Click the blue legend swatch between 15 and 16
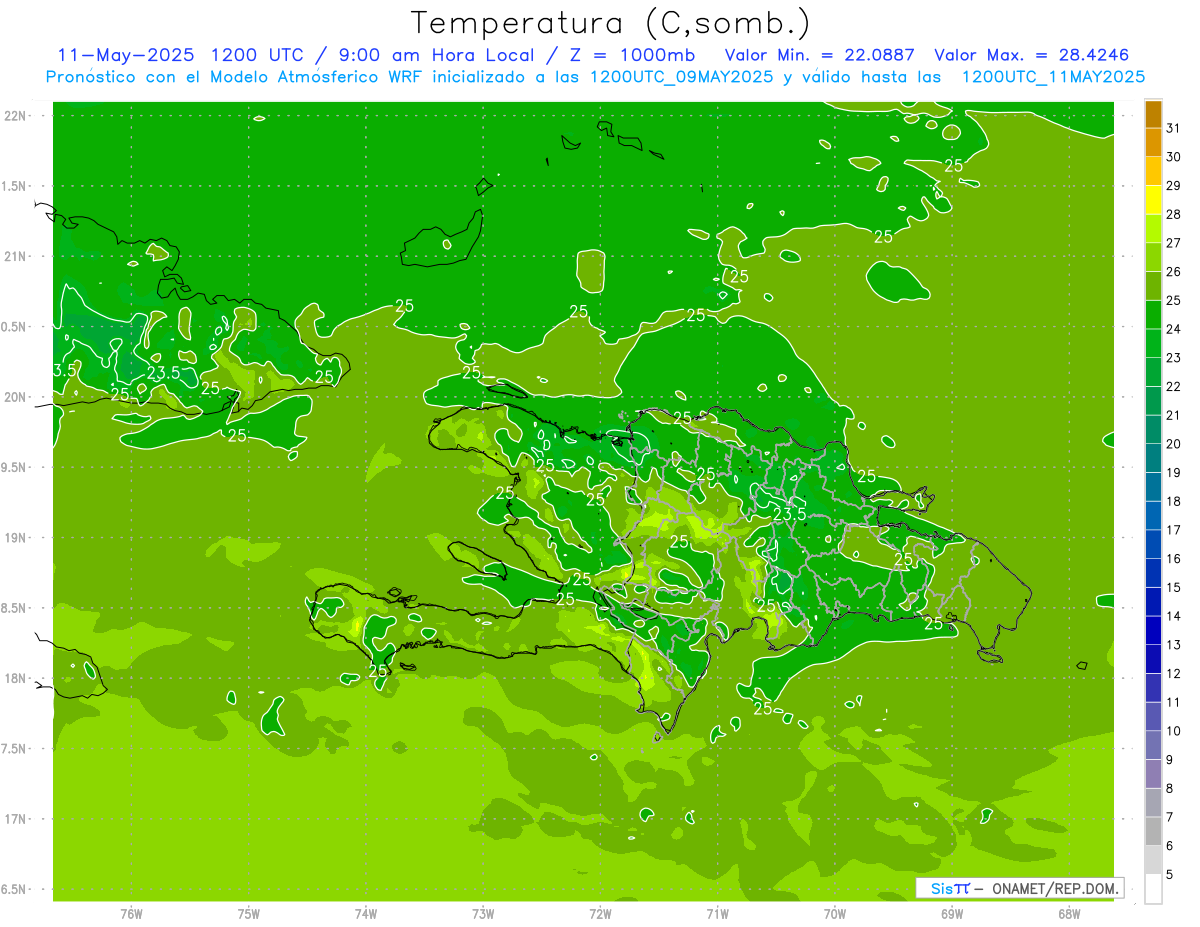 click(x=1154, y=573)
